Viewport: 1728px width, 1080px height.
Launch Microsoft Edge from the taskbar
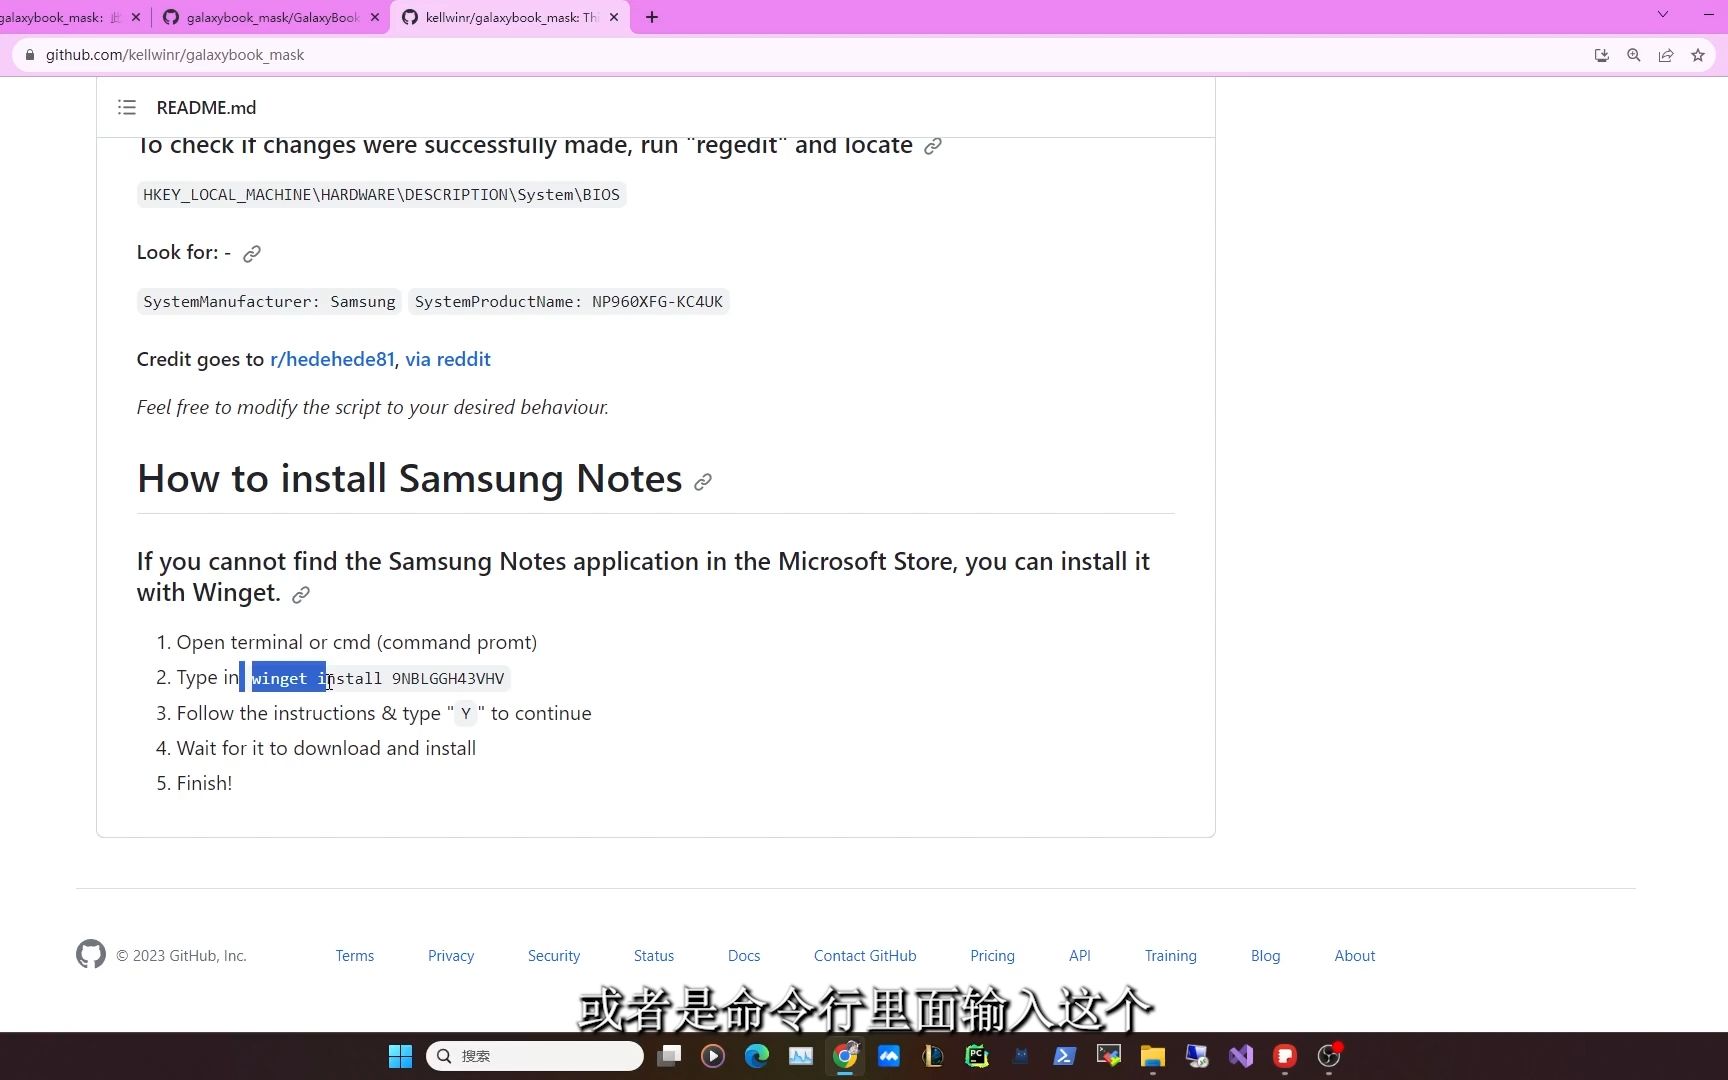click(757, 1056)
